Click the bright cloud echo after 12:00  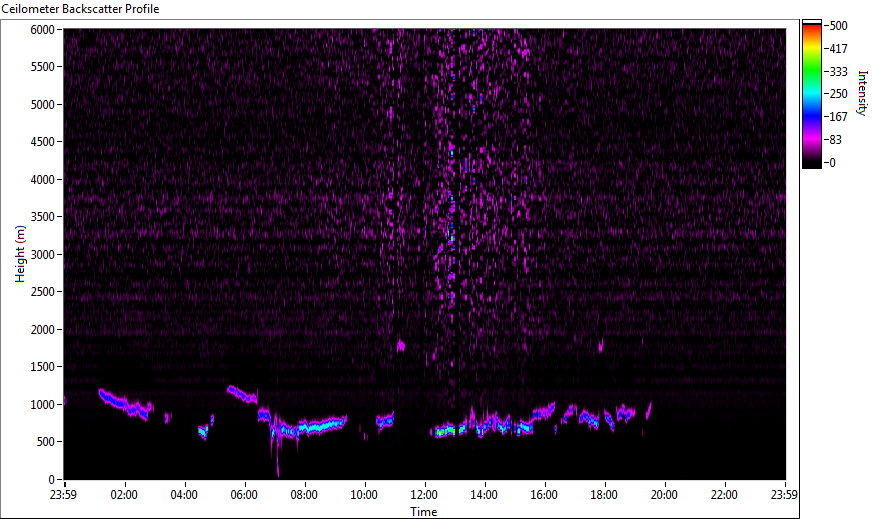pyautogui.click(x=444, y=431)
